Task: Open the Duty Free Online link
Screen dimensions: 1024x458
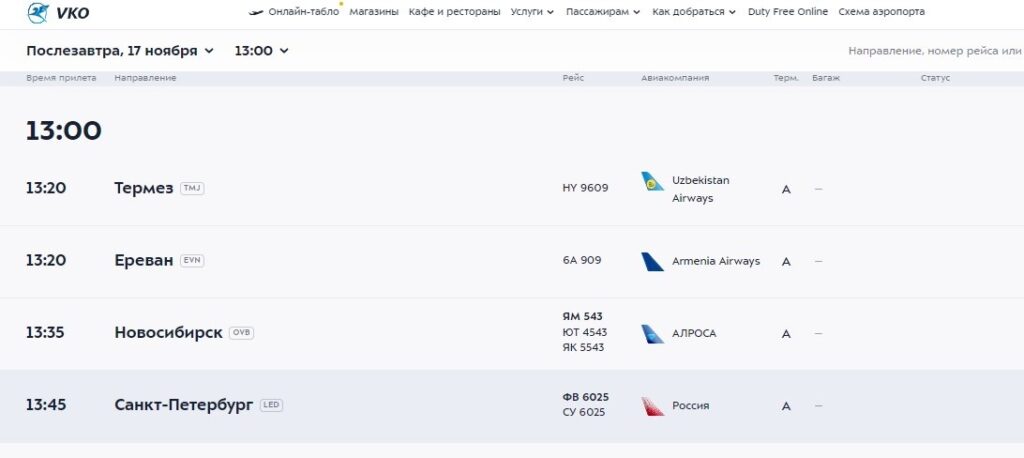Action: [x=788, y=12]
